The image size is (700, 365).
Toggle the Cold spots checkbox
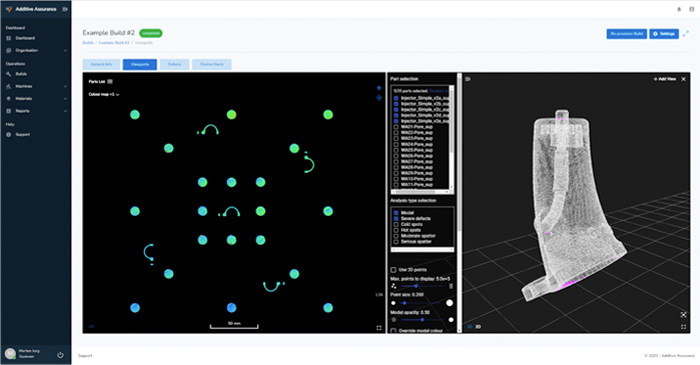click(x=396, y=224)
